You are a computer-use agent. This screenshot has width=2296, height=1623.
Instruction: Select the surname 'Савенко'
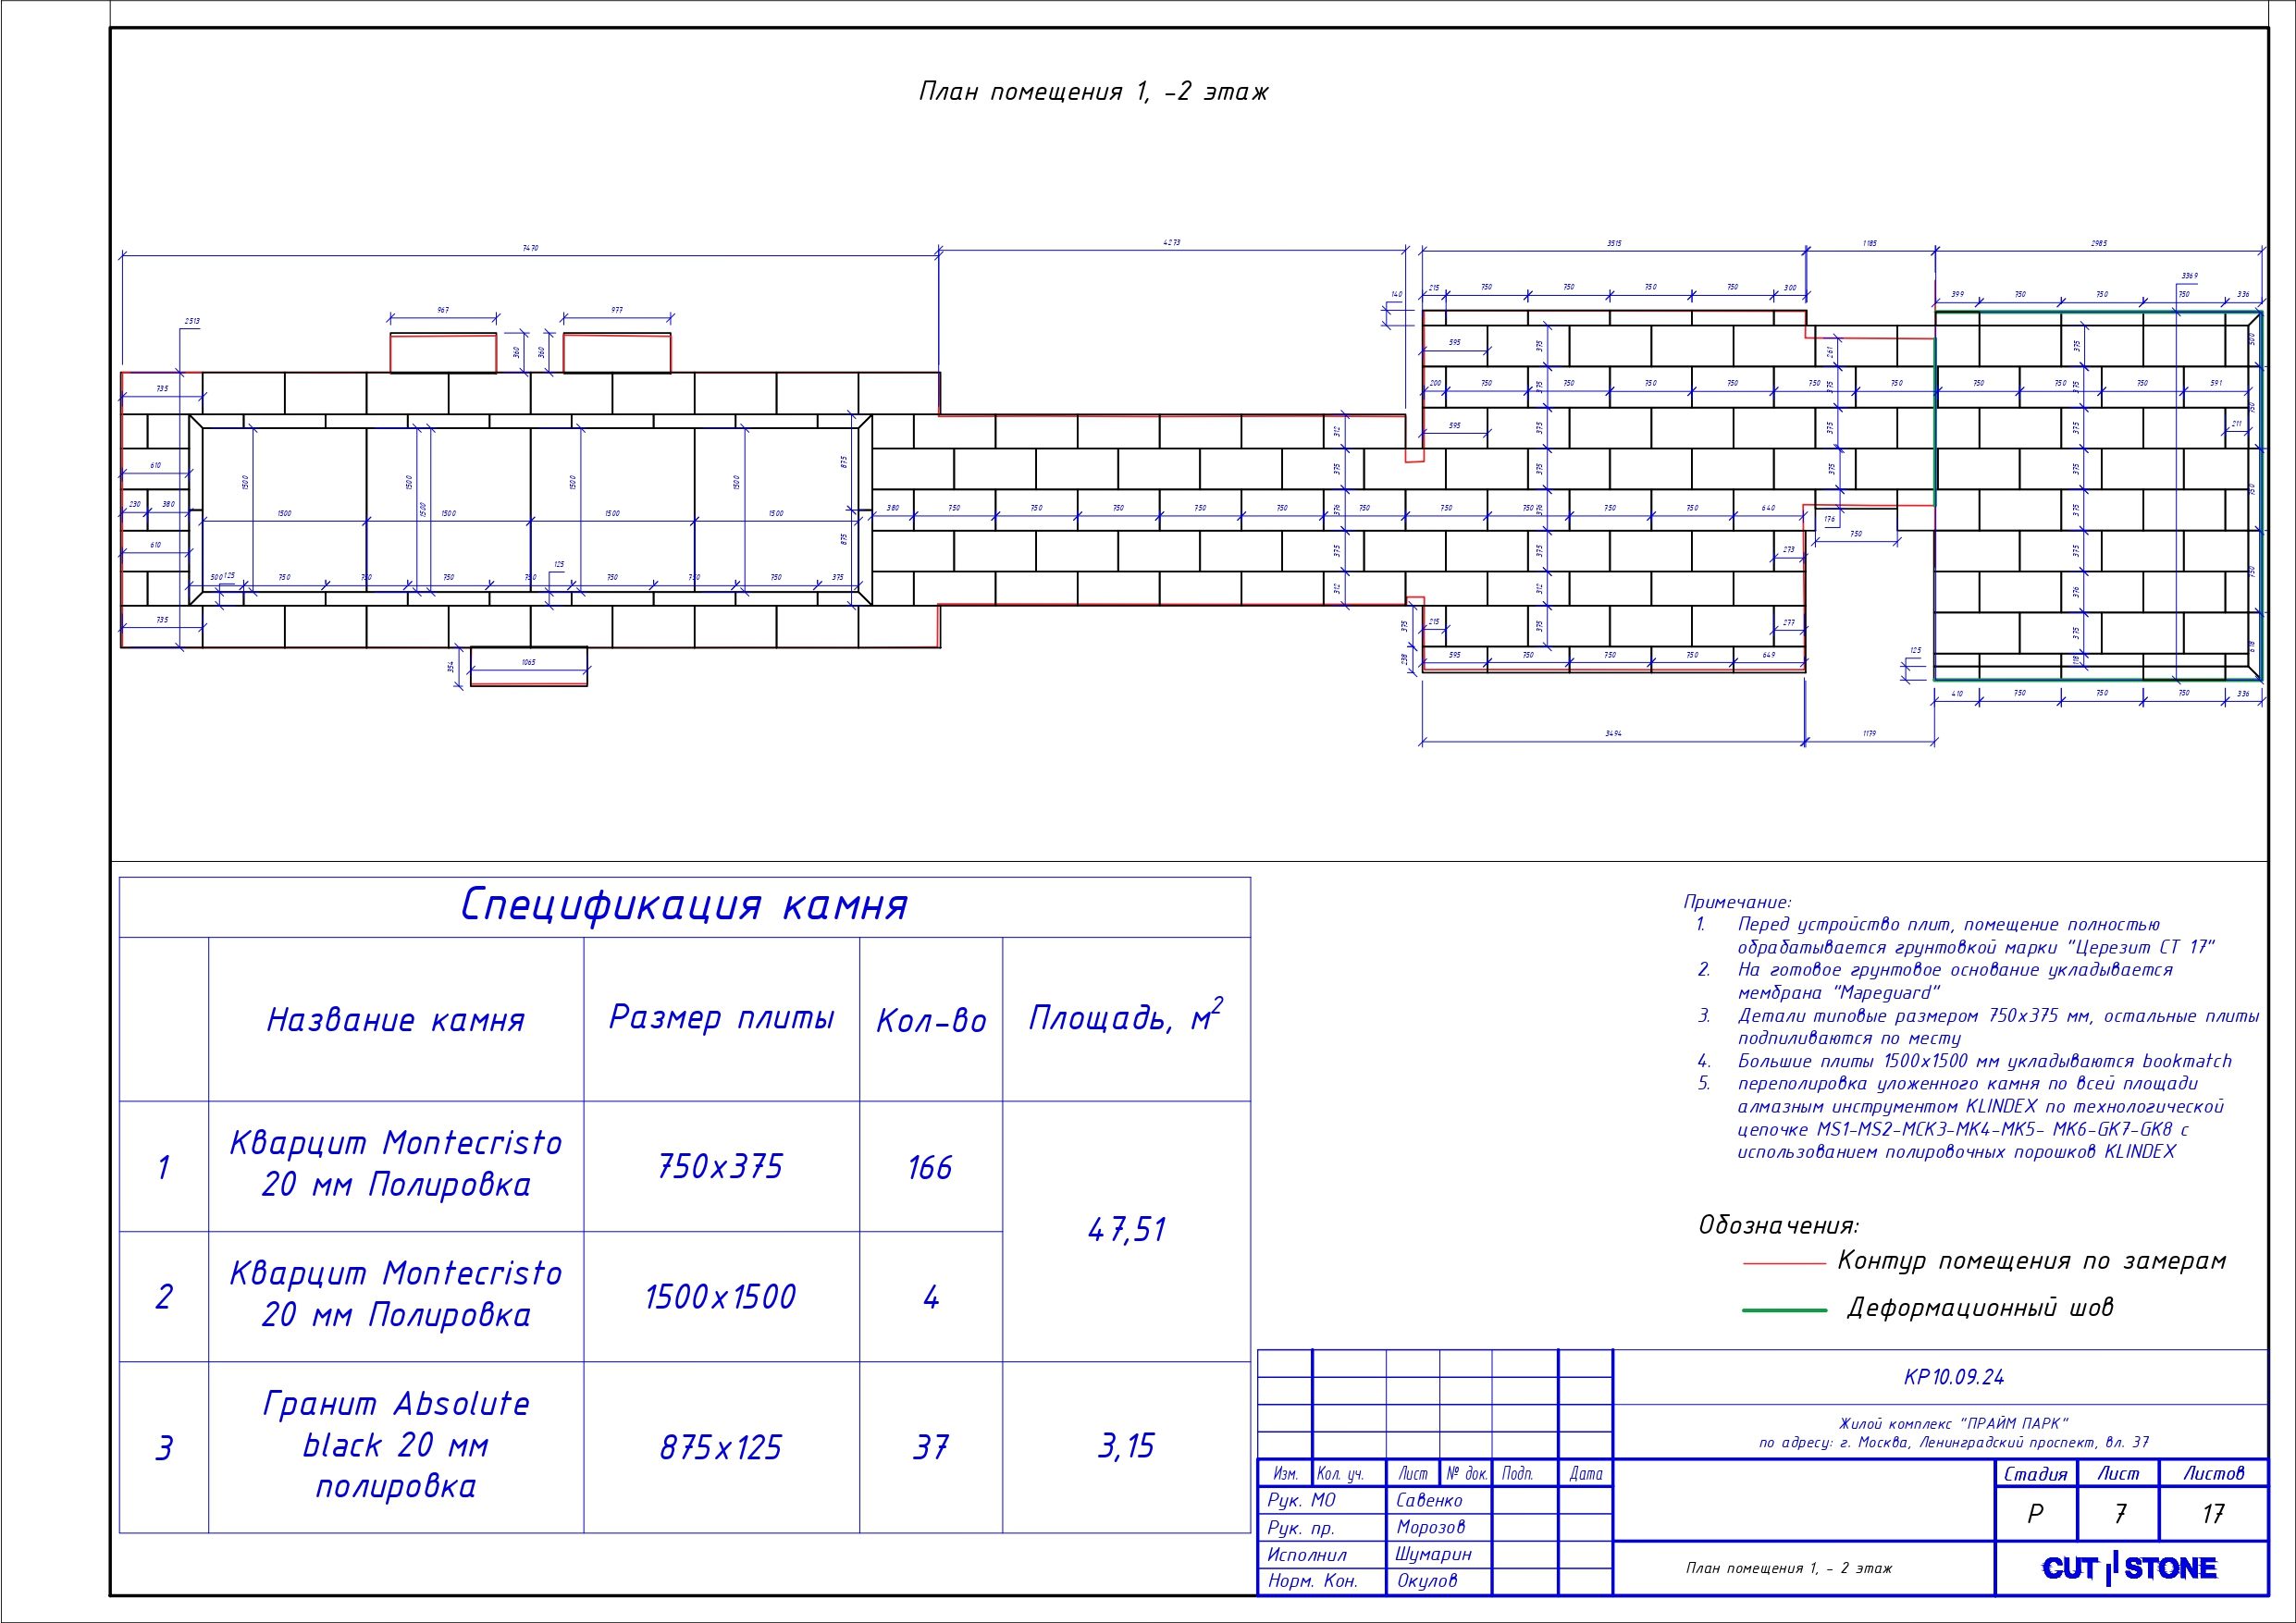pyautogui.click(x=1429, y=1500)
